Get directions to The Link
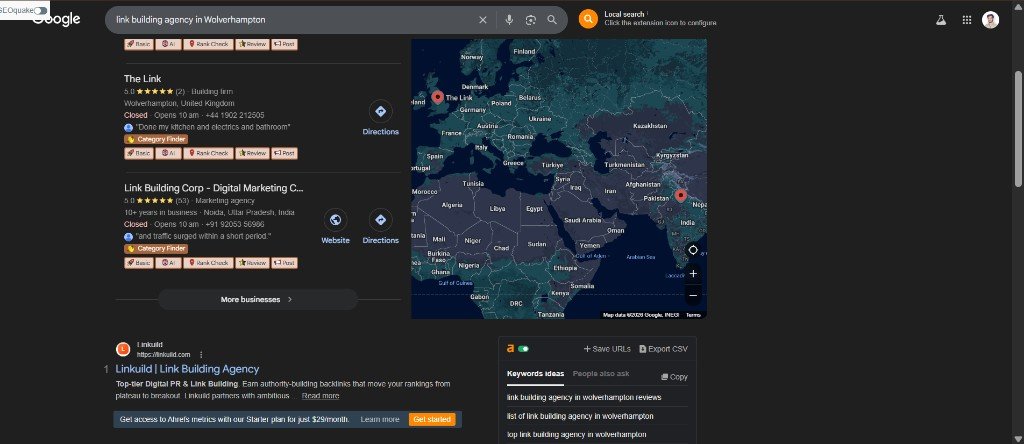 [381, 118]
